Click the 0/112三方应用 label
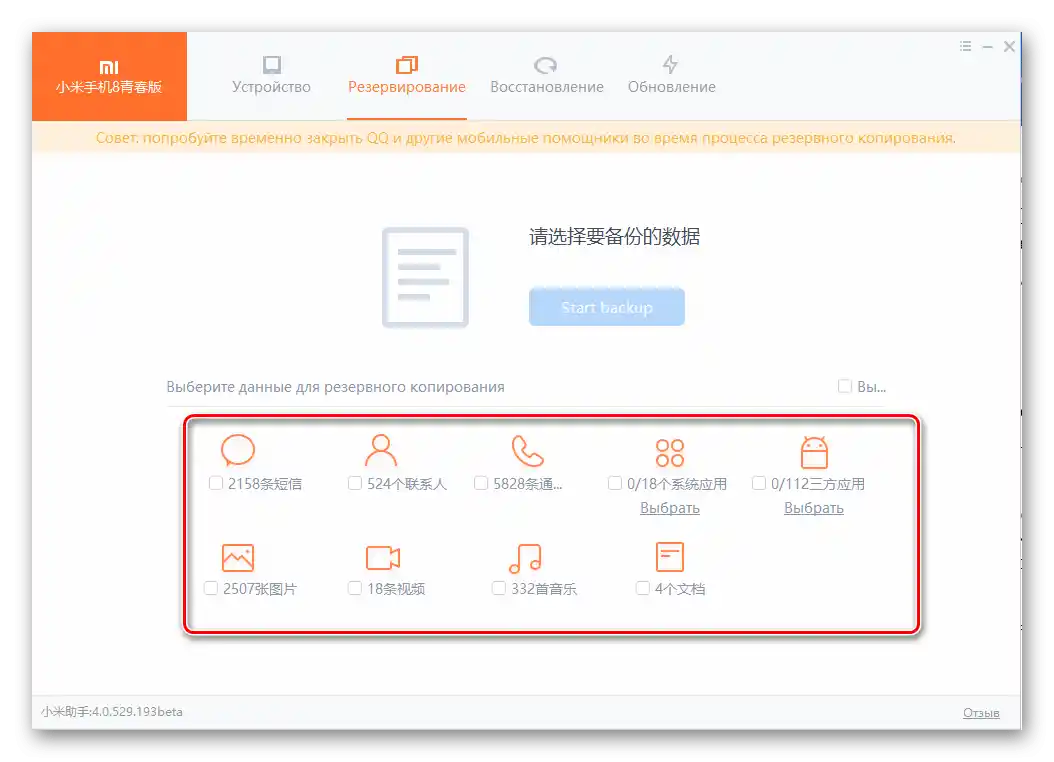 click(818, 484)
